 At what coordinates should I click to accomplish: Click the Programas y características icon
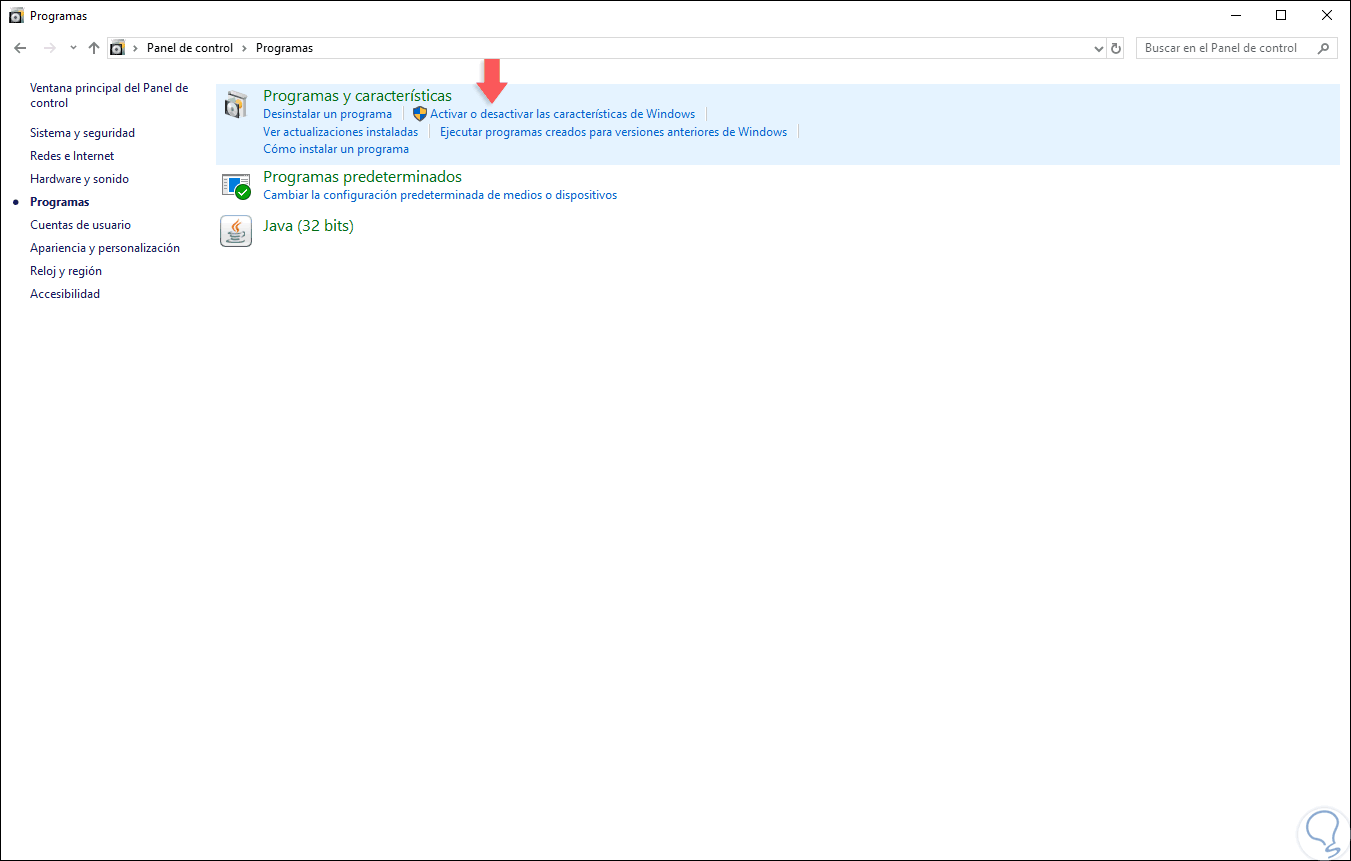pyautogui.click(x=236, y=104)
